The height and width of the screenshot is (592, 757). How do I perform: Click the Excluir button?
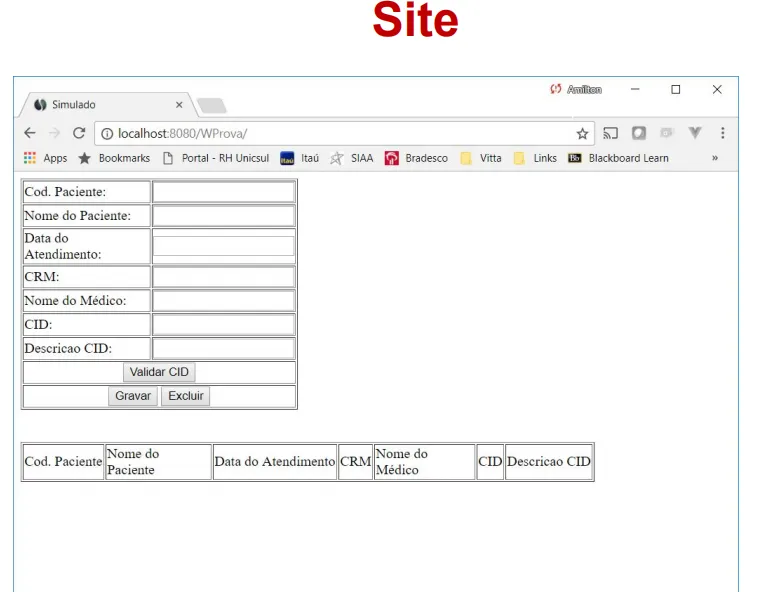point(186,396)
